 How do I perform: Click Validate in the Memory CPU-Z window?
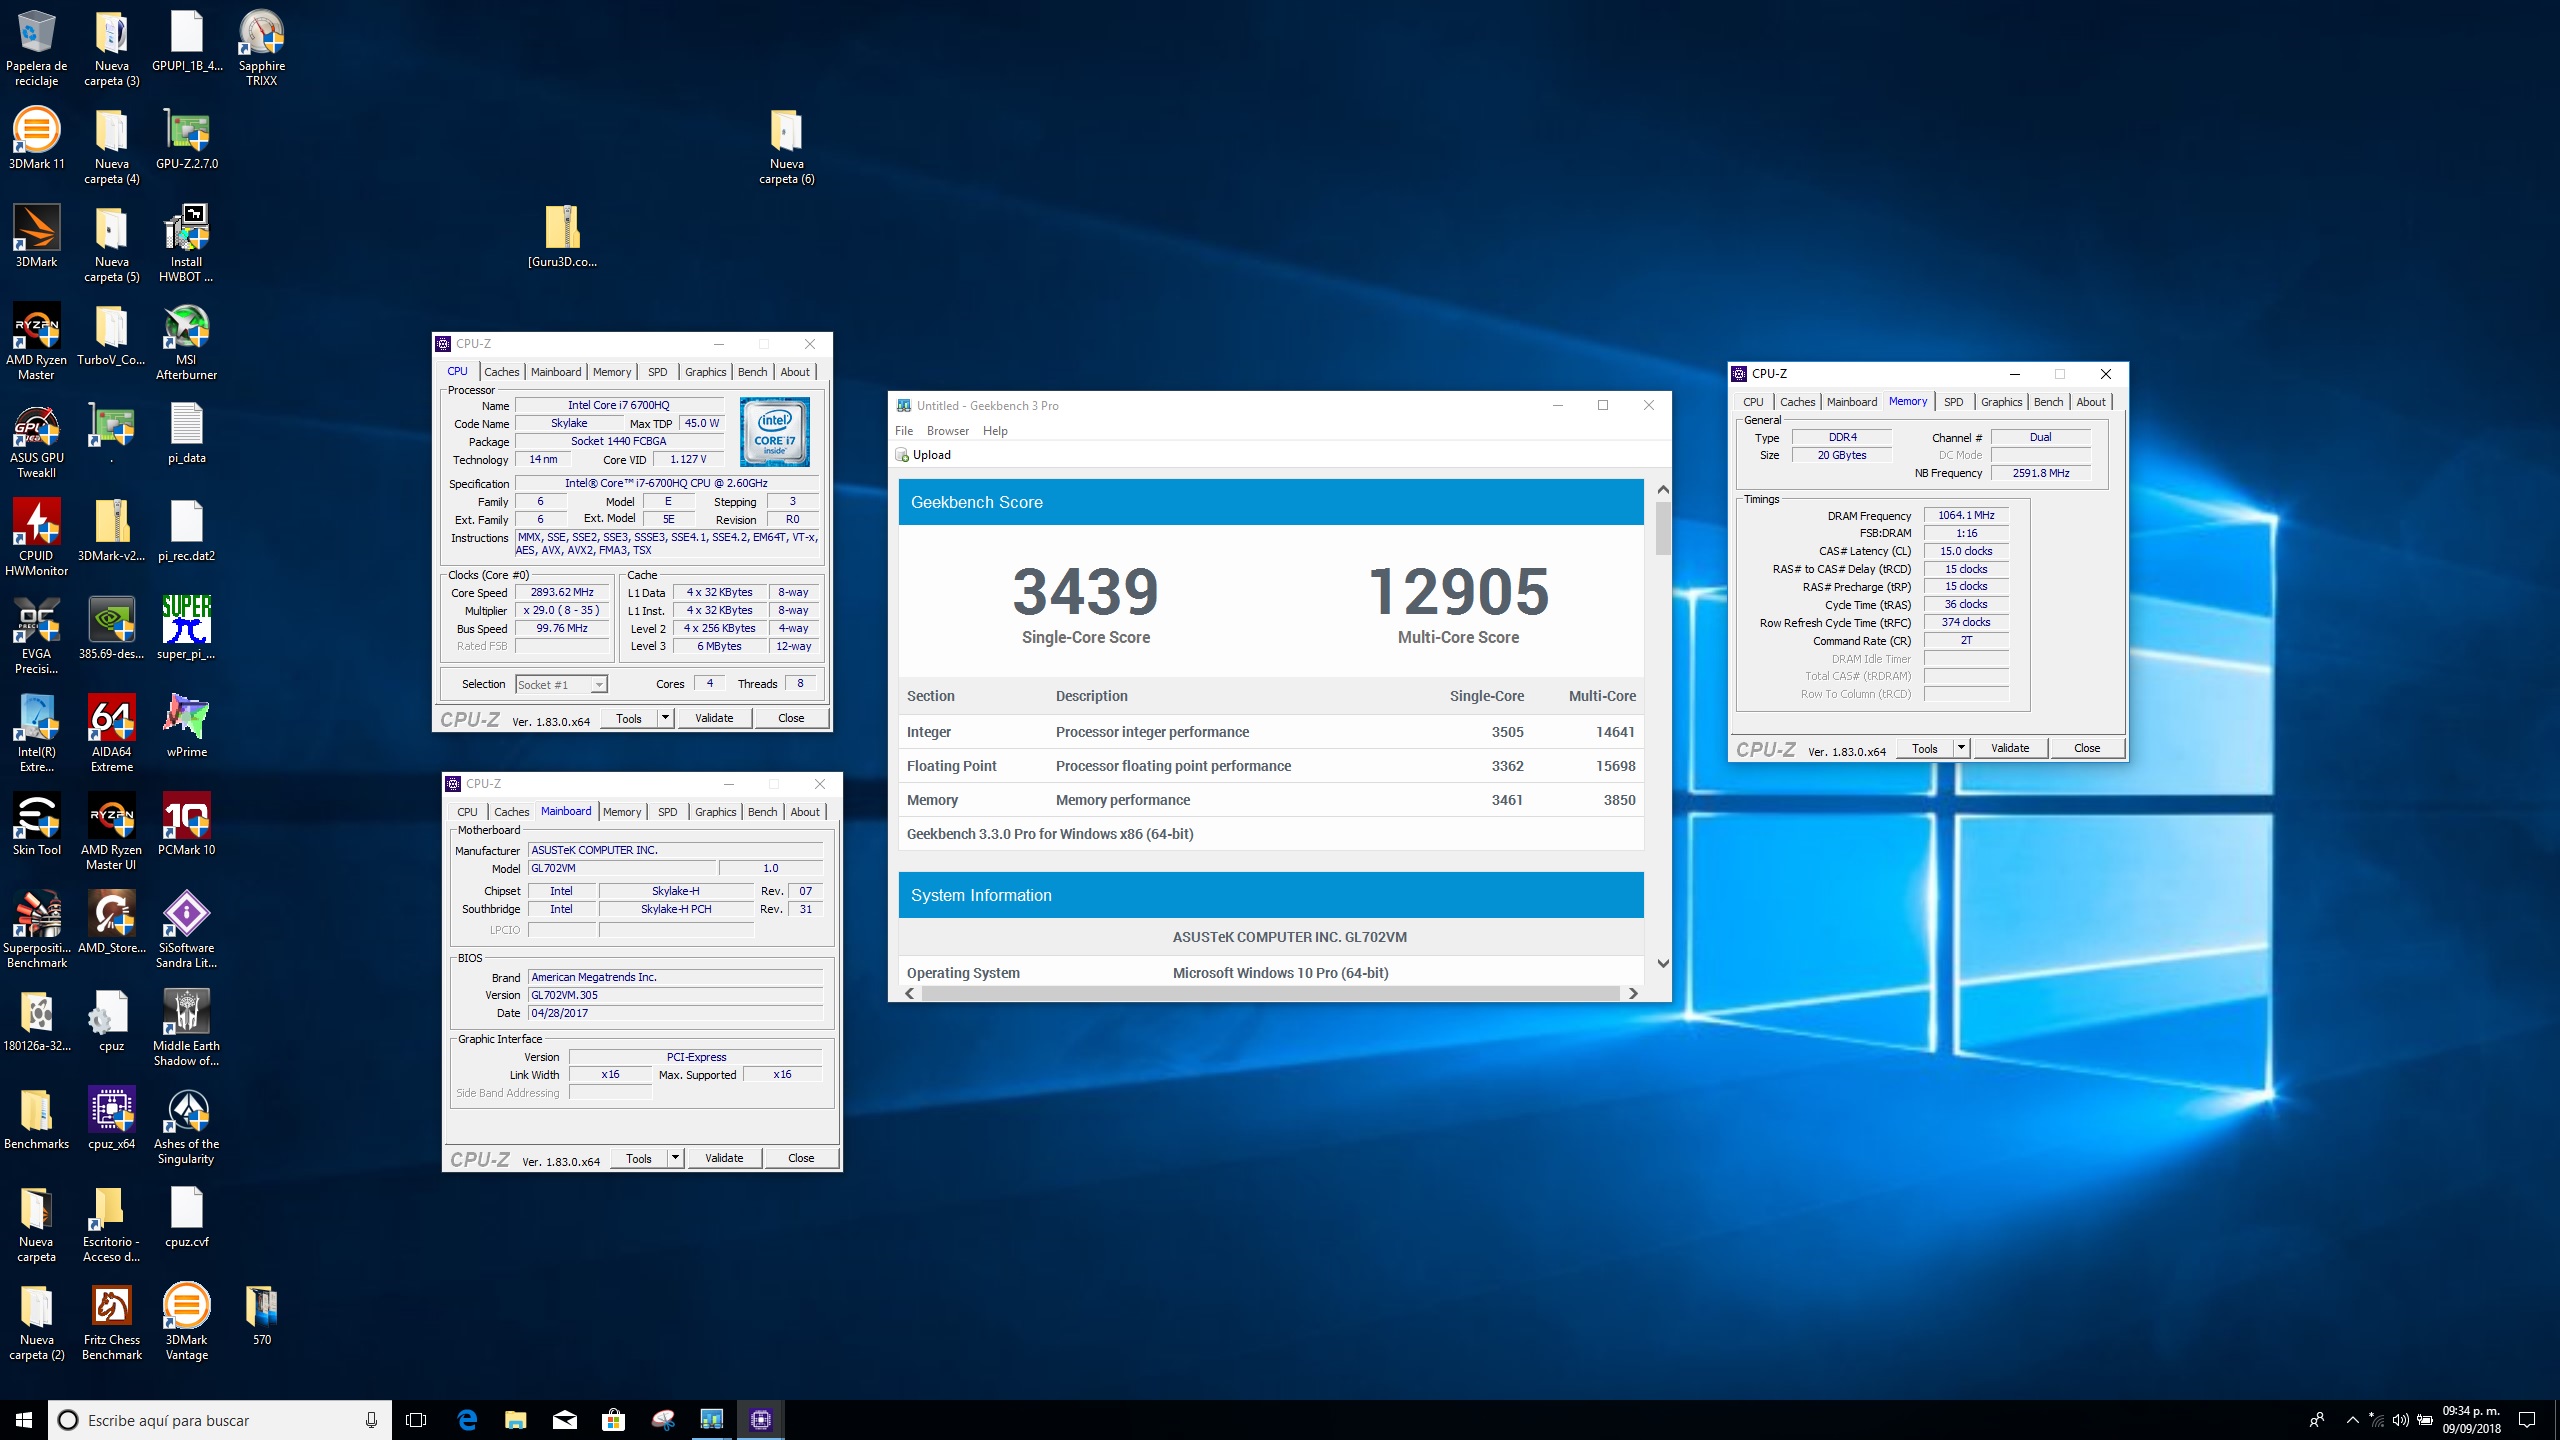coord(2010,748)
